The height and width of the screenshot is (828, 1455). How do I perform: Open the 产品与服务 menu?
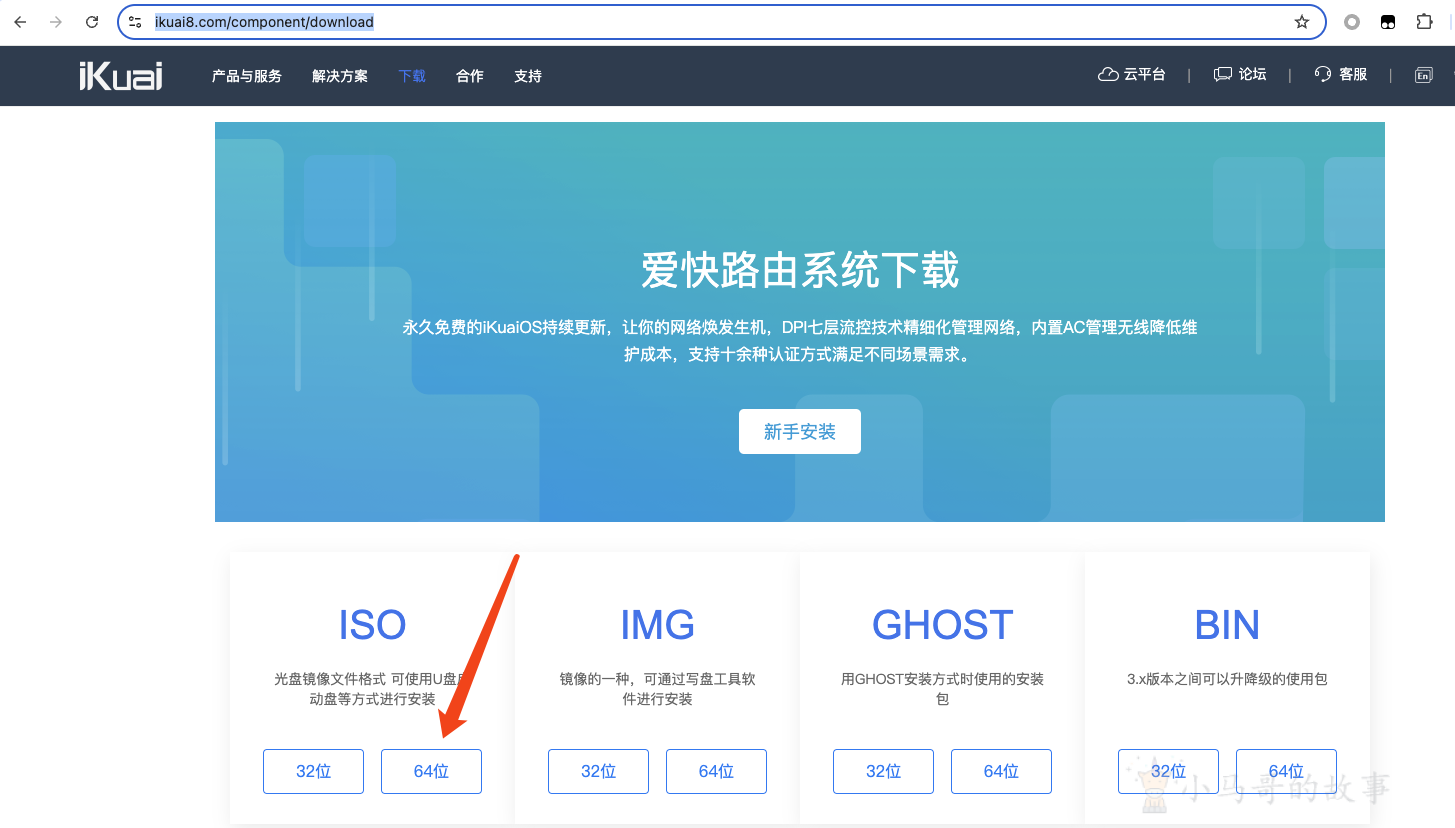click(x=247, y=76)
